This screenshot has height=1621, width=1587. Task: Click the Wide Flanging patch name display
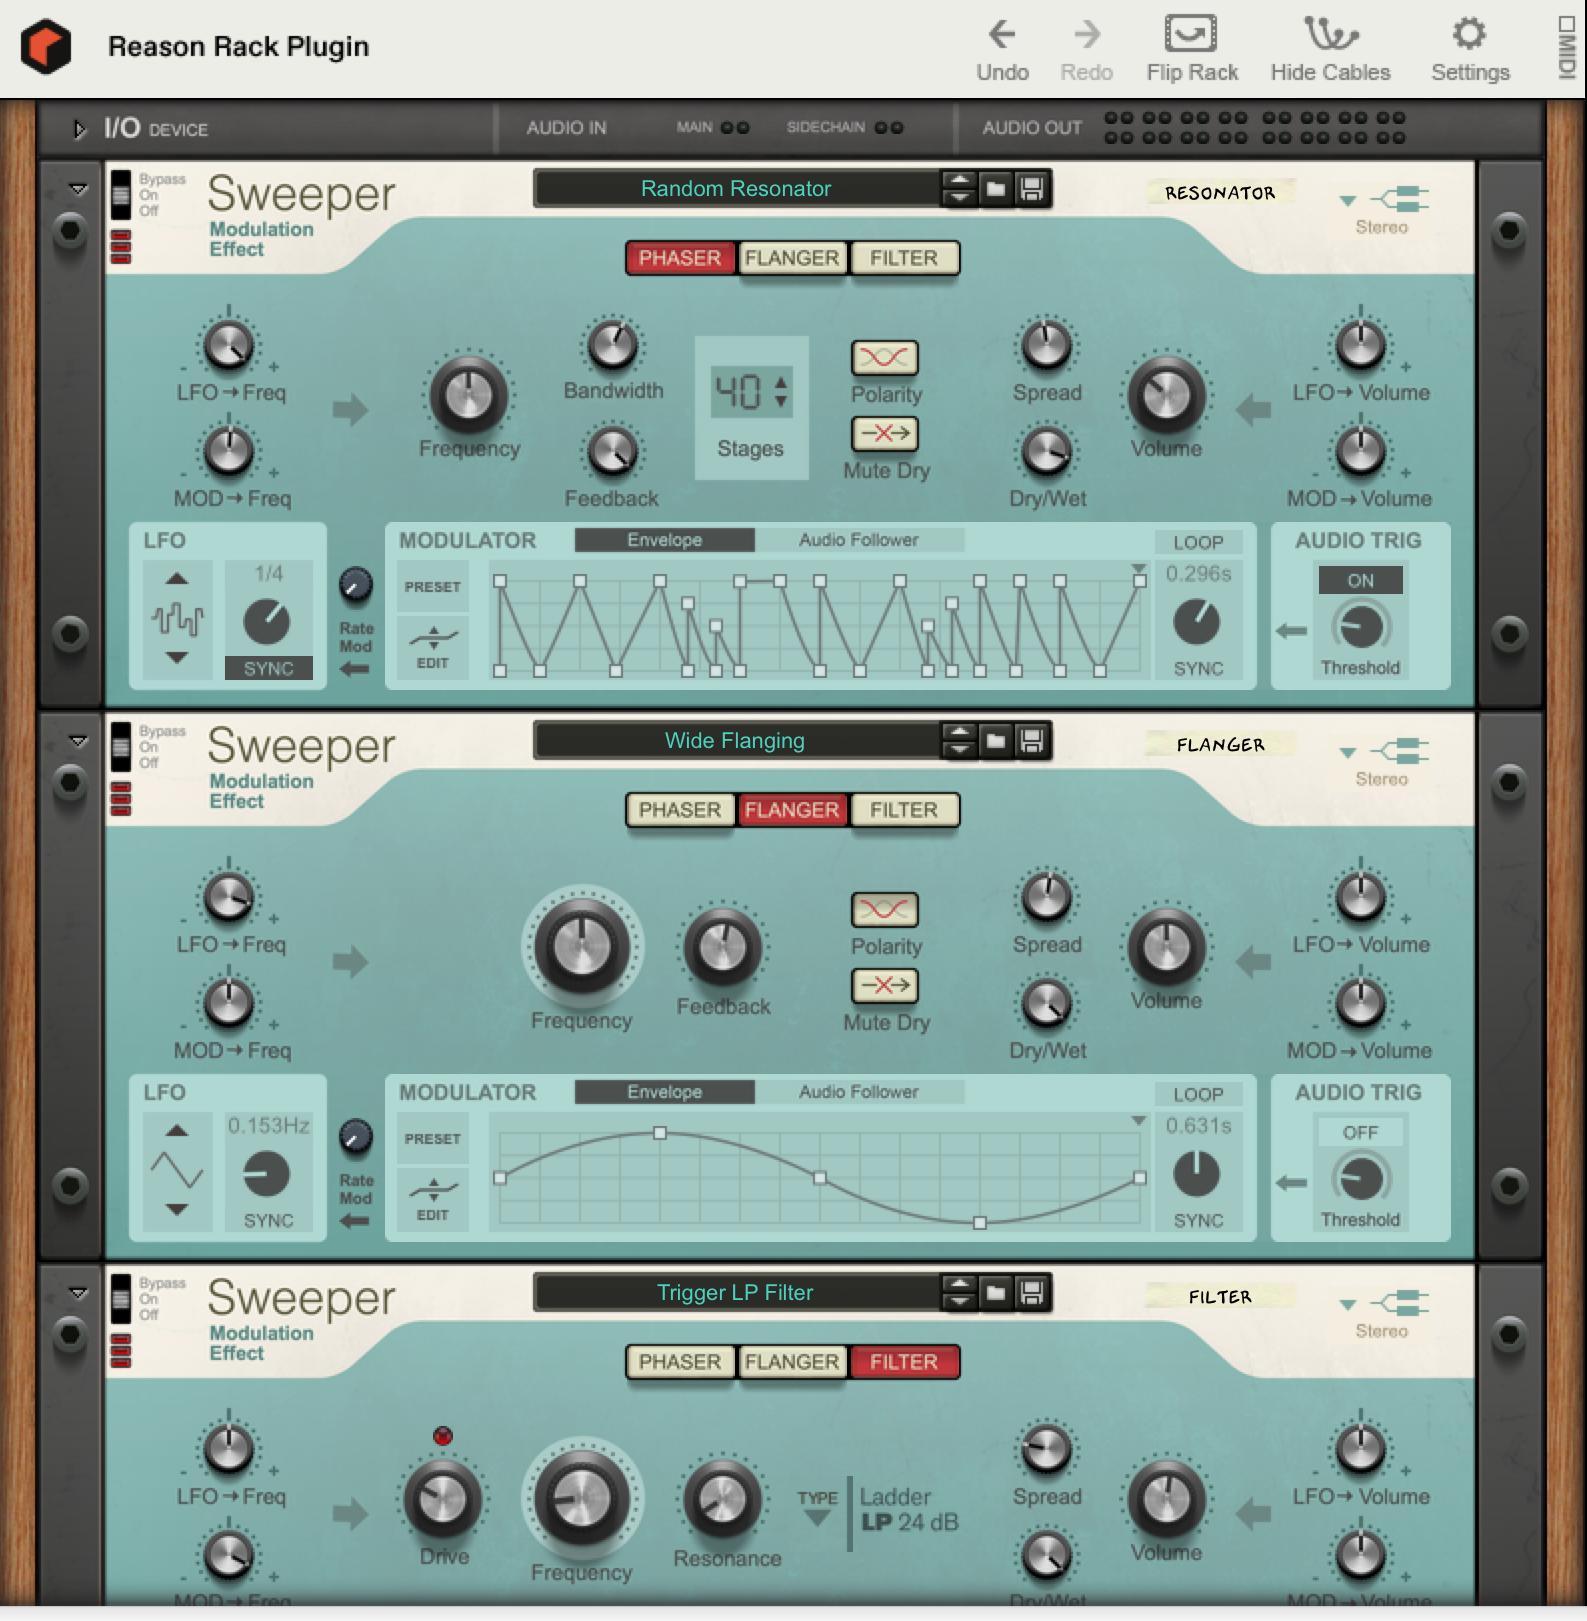coord(736,740)
